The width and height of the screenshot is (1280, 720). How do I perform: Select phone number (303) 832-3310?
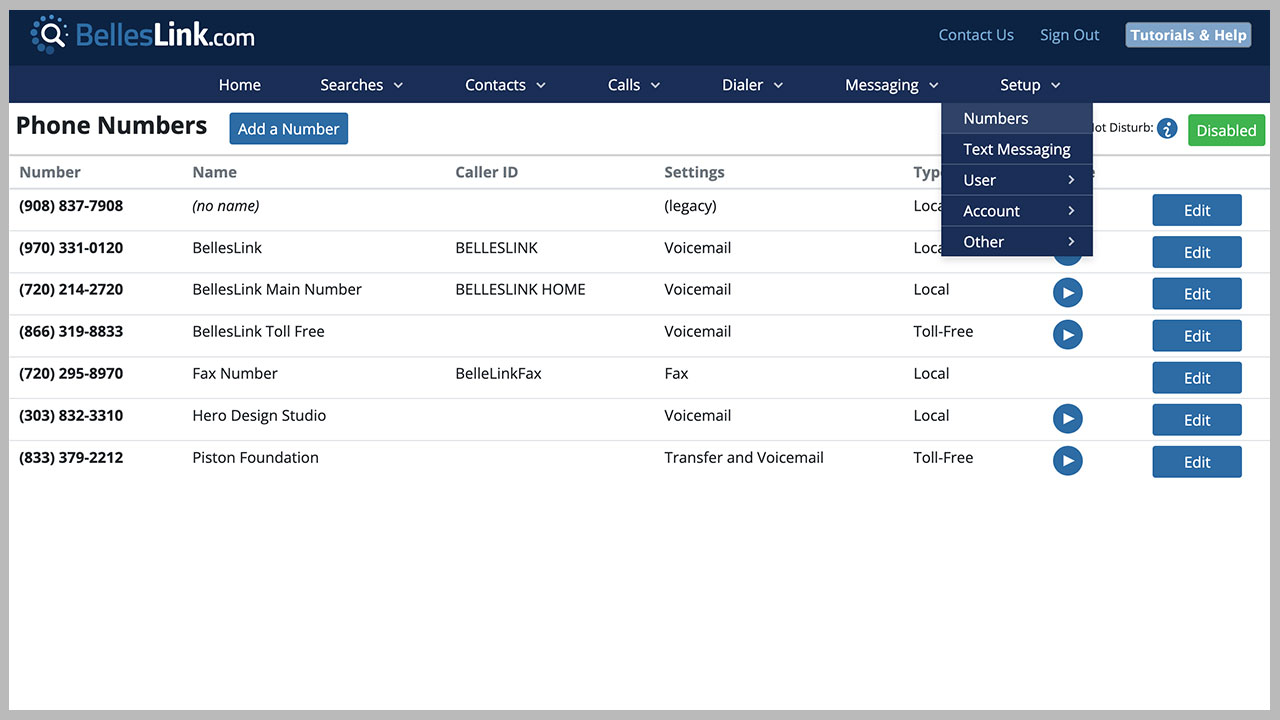pyautogui.click(x=71, y=415)
